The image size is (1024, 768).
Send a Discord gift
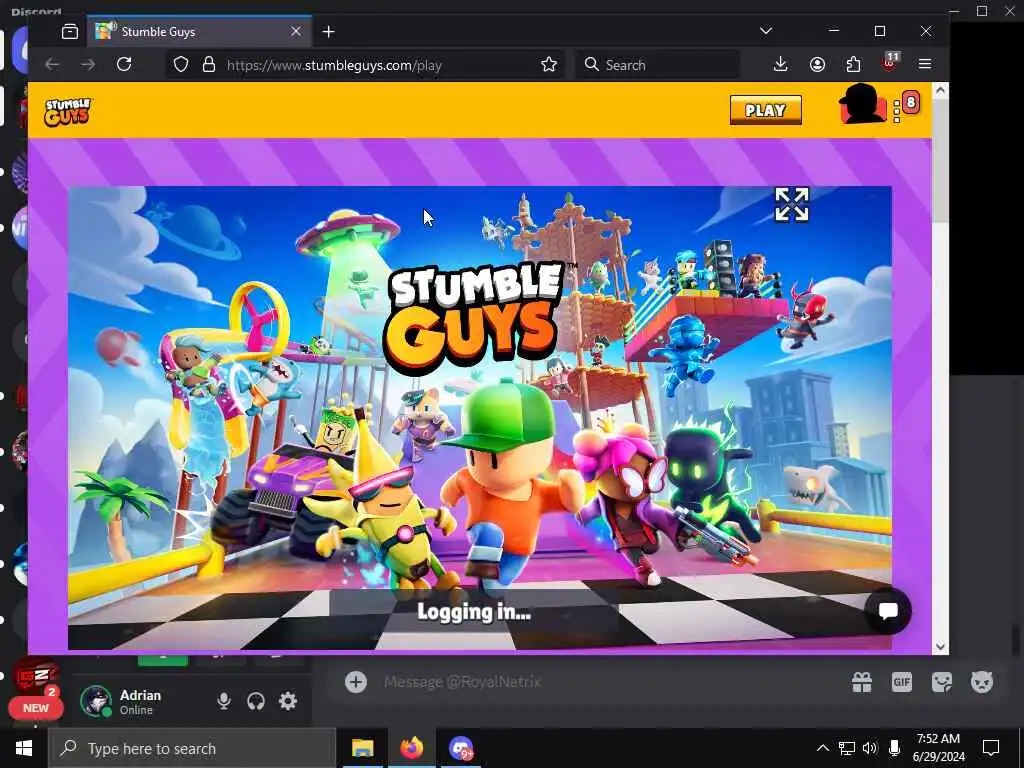coord(862,682)
